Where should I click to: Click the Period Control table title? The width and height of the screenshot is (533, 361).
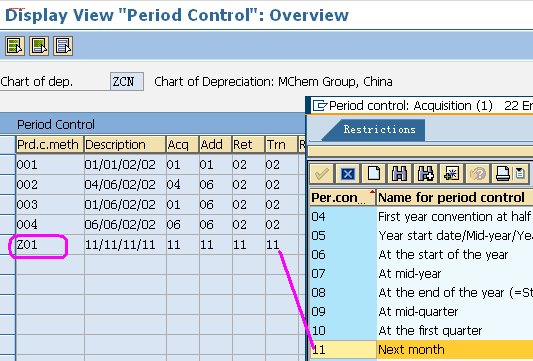tap(56, 125)
